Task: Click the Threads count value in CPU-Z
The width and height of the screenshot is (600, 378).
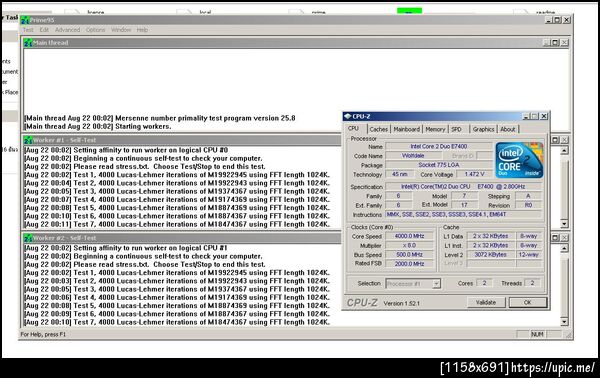Action: tap(532, 283)
